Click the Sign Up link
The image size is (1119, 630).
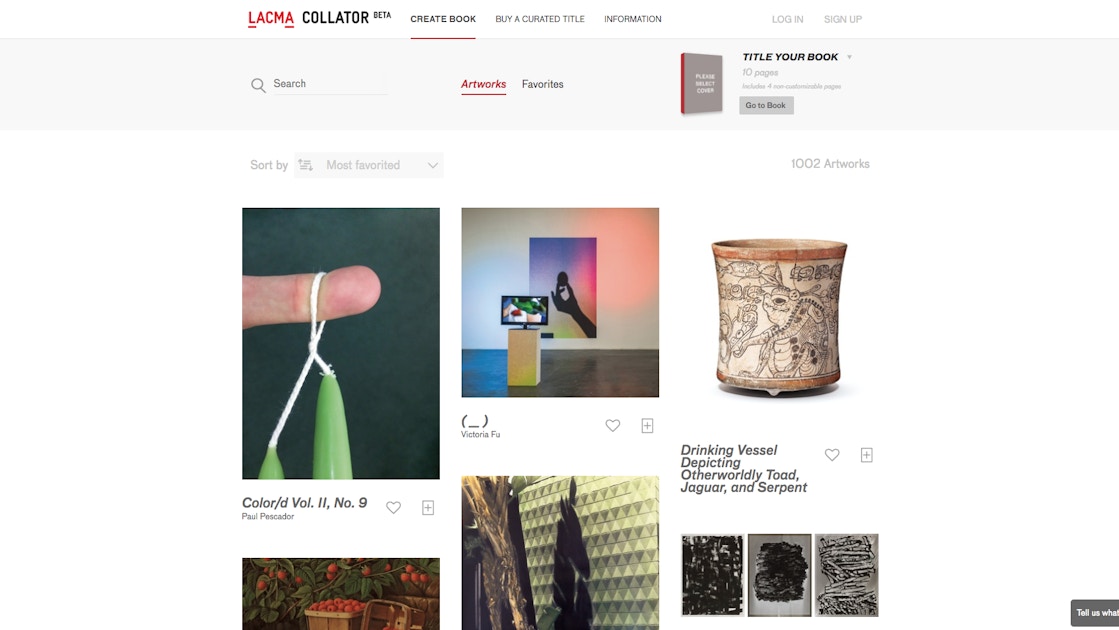(843, 19)
